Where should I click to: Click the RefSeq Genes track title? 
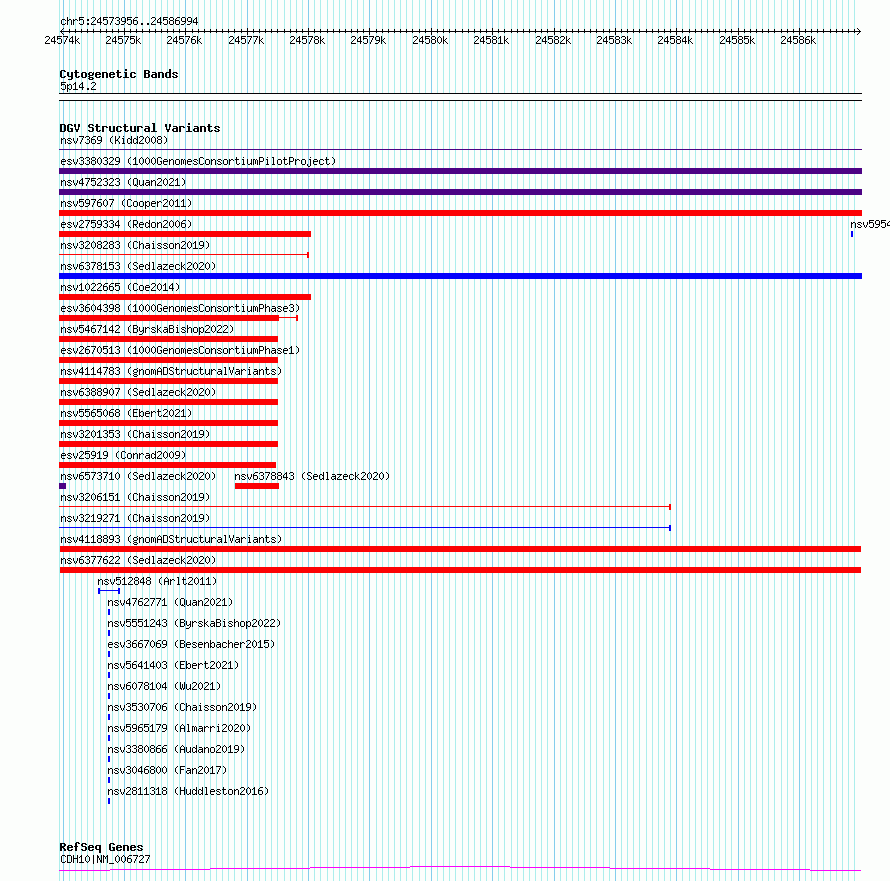(x=101, y=847)
